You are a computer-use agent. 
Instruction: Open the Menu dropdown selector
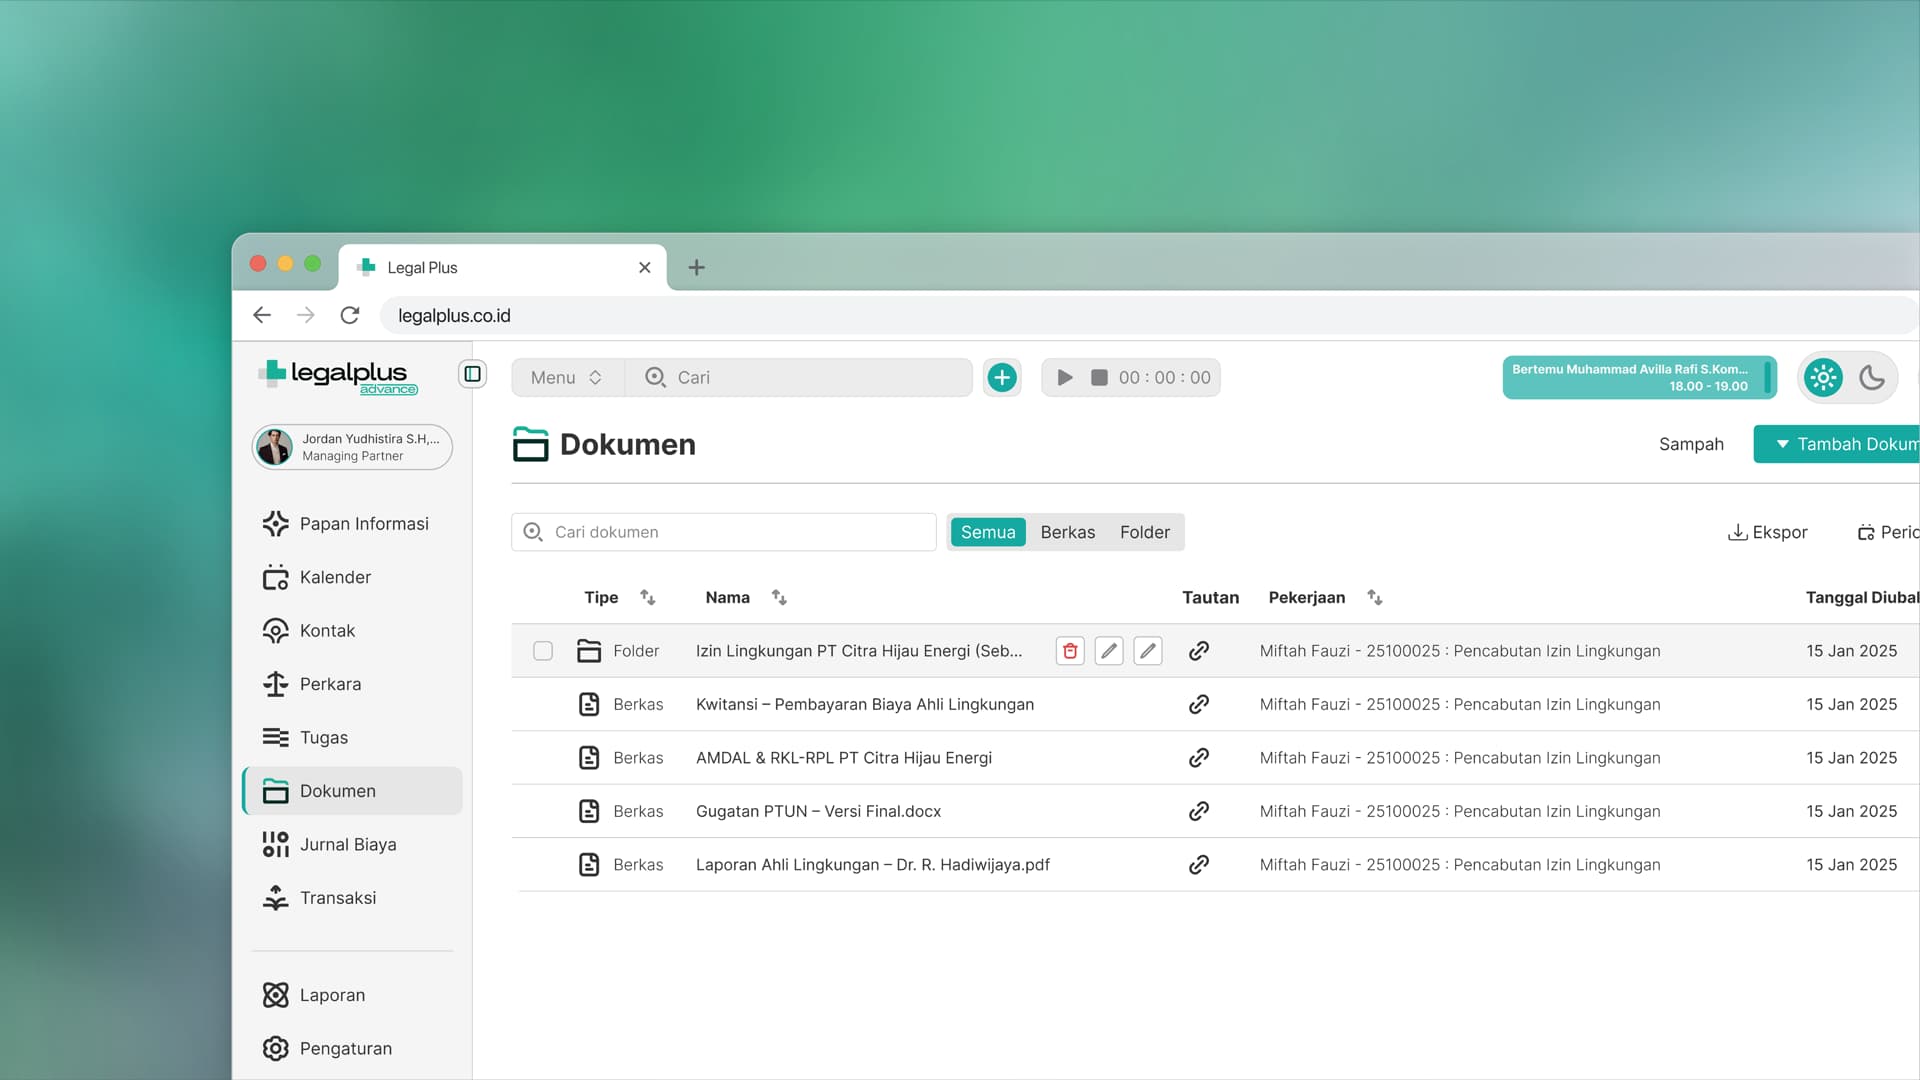point(566,378)
